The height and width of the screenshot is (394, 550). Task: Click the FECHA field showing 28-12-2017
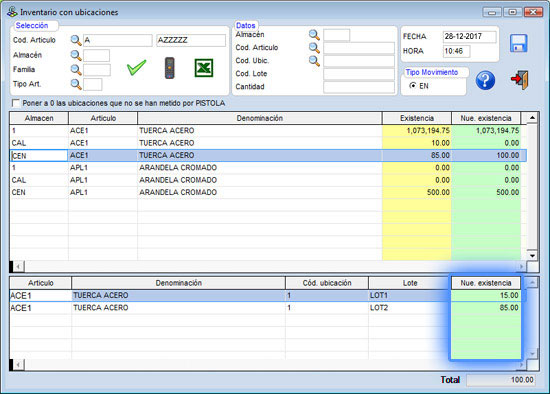coord(470,36)
